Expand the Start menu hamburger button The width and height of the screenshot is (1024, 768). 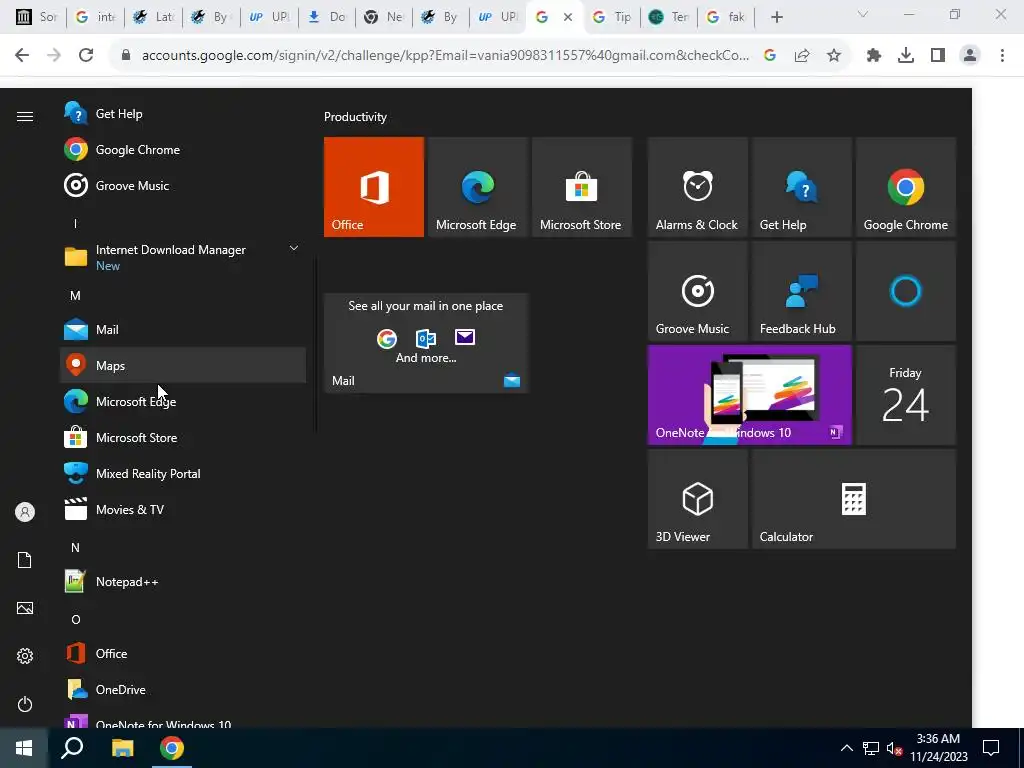click(25, 116)
